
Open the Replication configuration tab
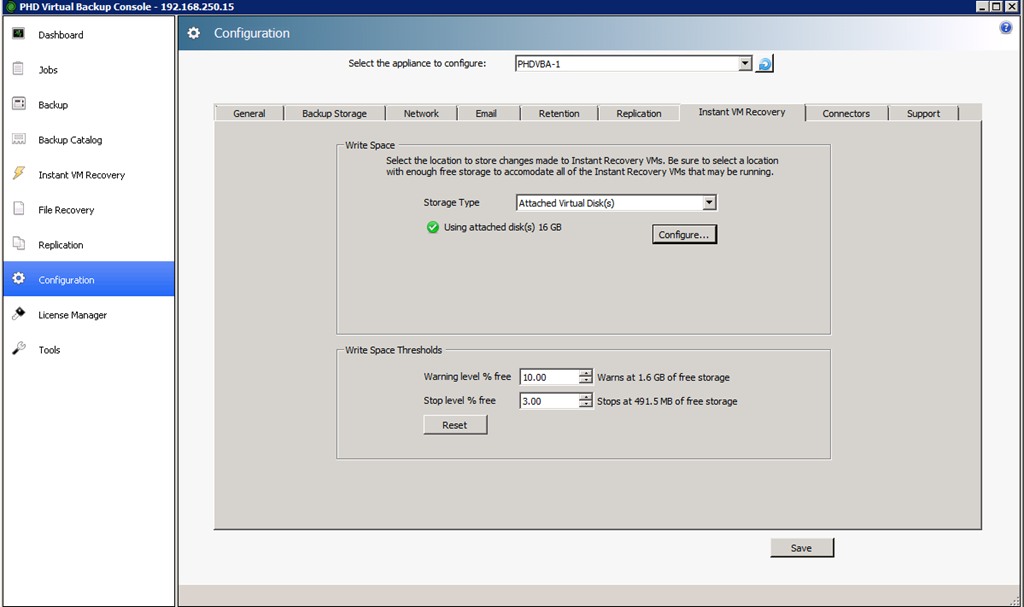coord(639,113)
